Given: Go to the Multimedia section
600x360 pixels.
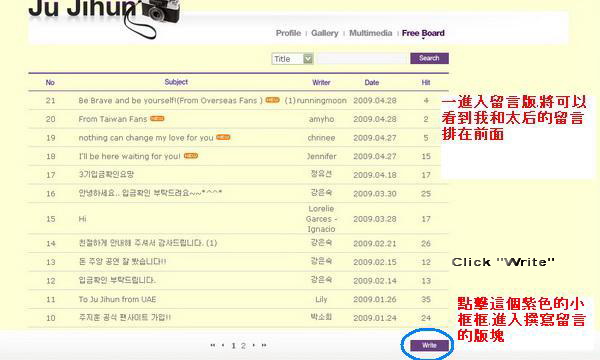Looking at the screenshot, I should click(x=370, y=33).
